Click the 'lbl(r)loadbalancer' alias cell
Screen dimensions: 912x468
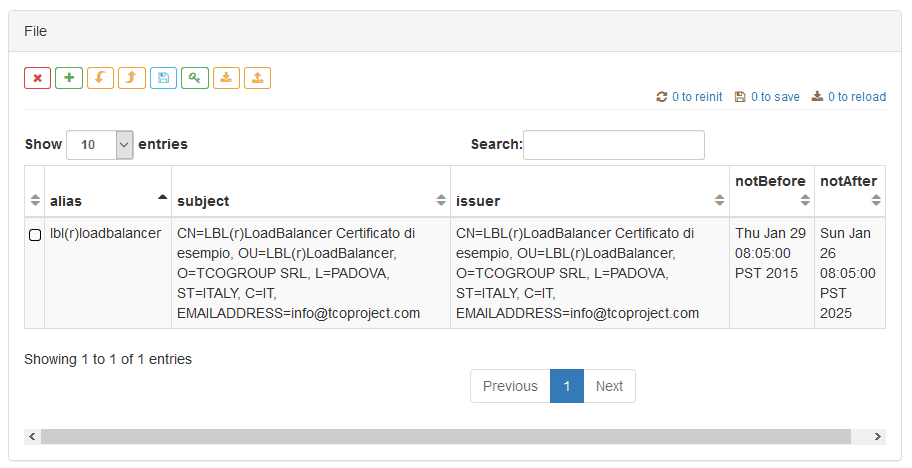tap(108, 273)
